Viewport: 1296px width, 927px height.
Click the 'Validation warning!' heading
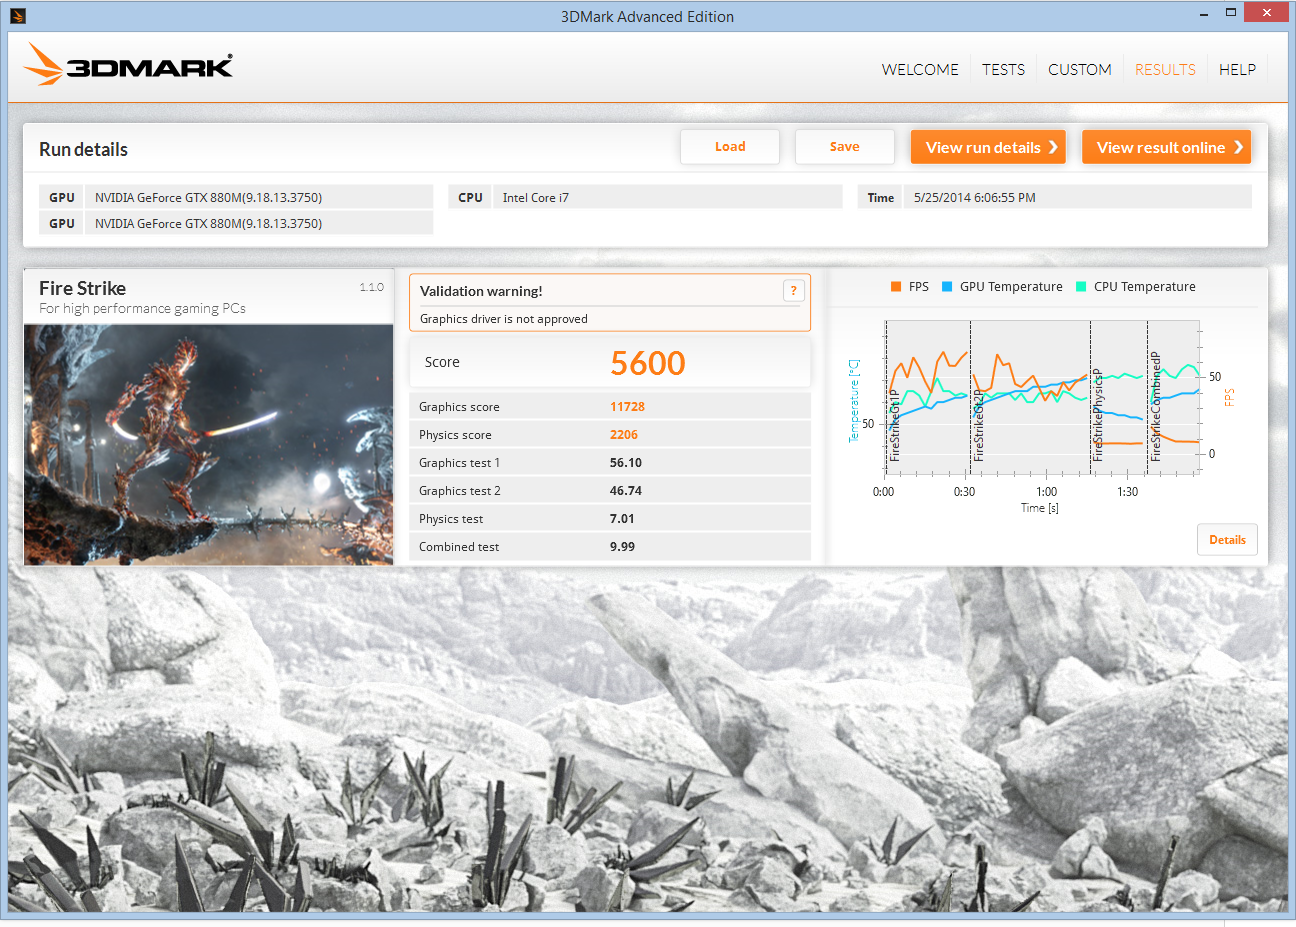[x=481, y=291]
